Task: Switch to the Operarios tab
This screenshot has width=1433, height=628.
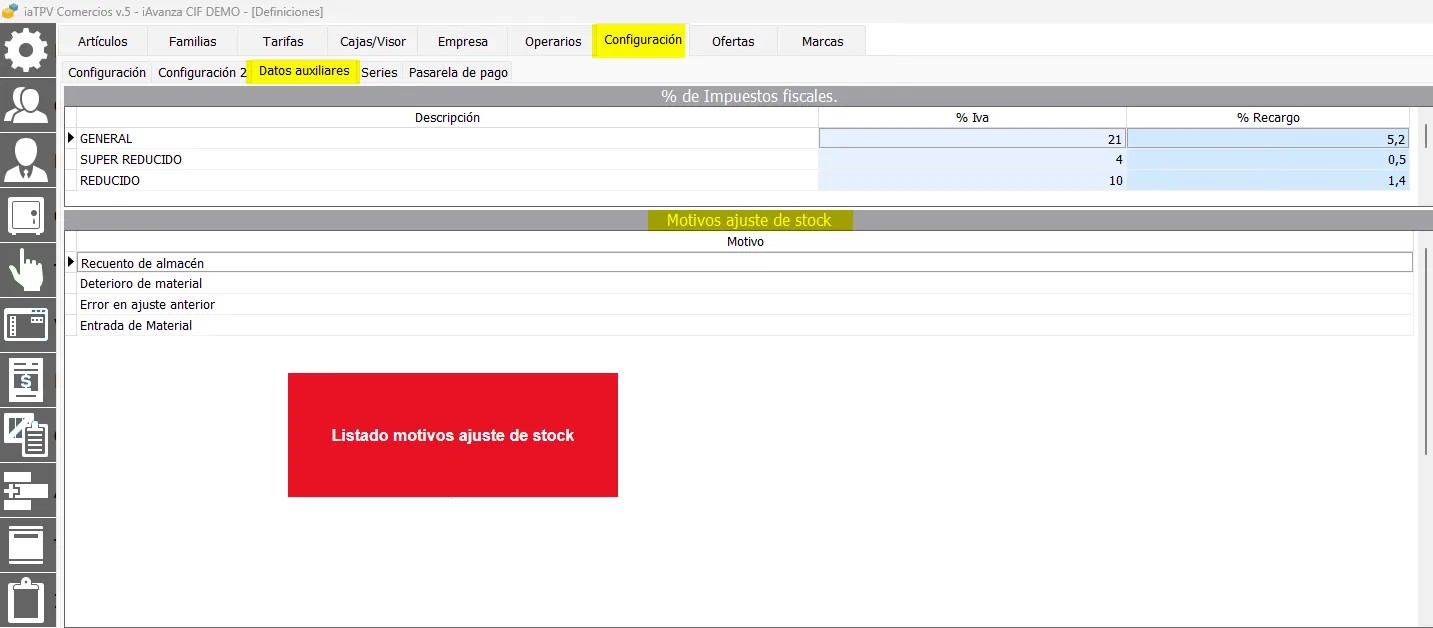Action: coord(553,42)
